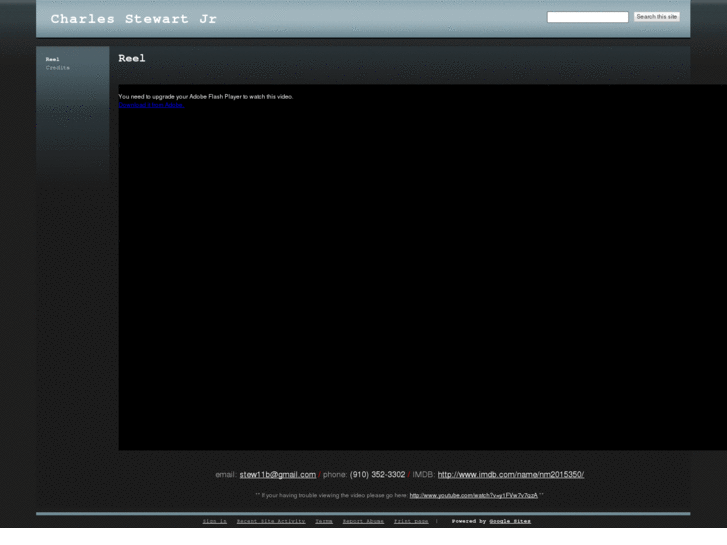This screenshot has height=545, width=727.
Task: Open the stew11b@gmail.com email link
Action: tap(277, 474)
